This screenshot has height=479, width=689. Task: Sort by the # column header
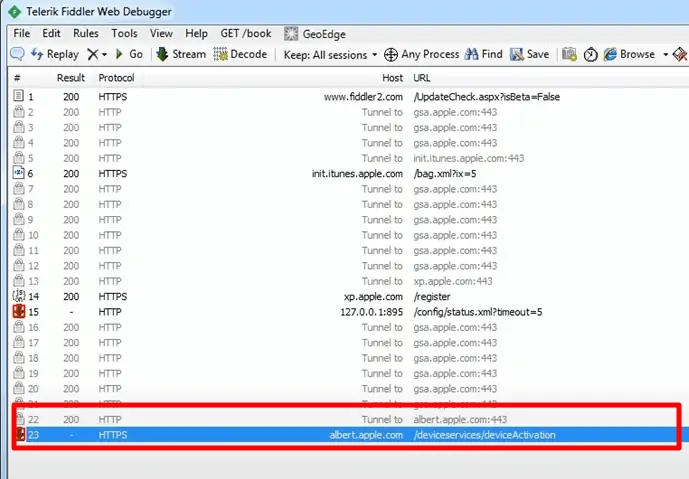pyautogui.click(x=17, y=78)
